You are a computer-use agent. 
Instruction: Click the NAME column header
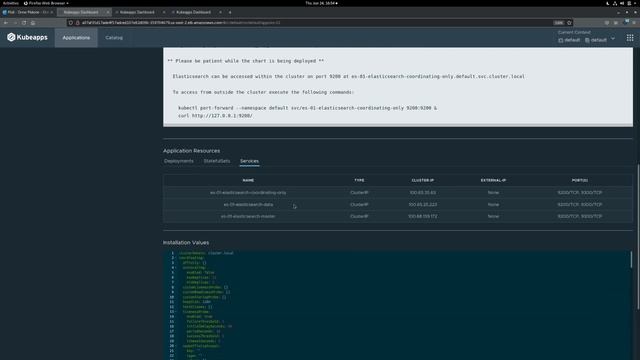(x=248, y=180)
